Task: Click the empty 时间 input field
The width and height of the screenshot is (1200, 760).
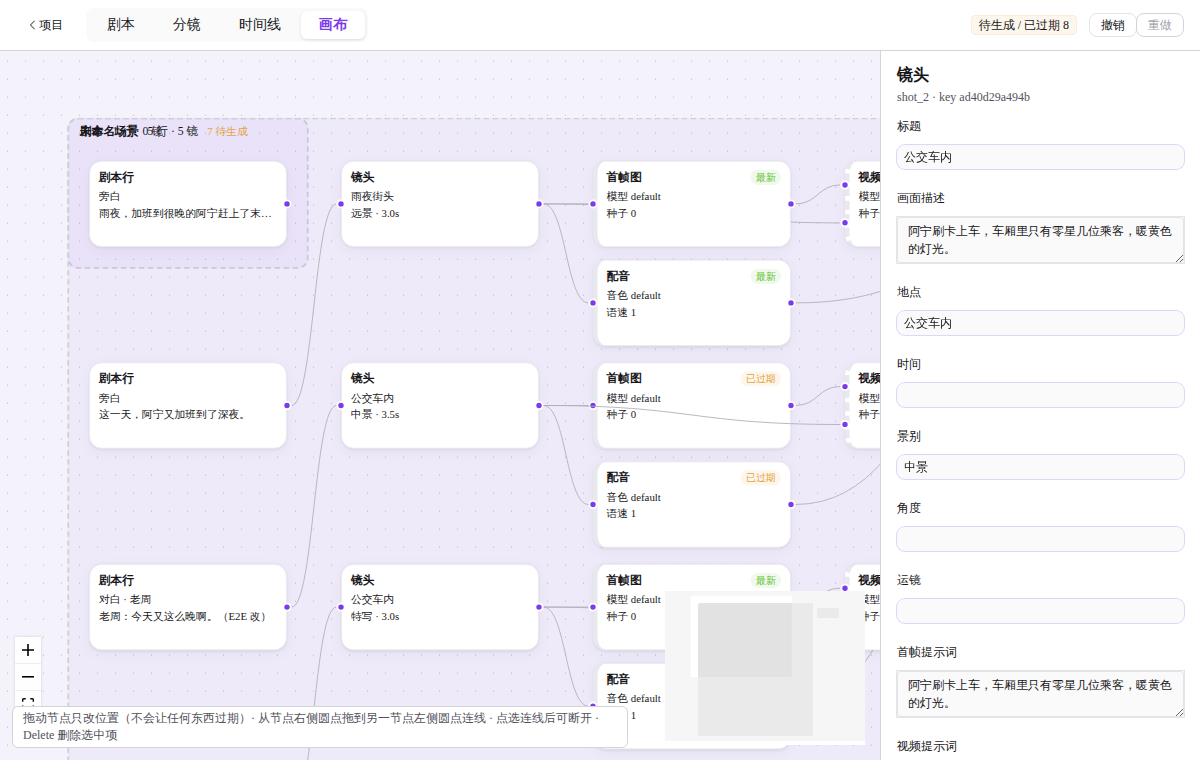Action: click(x=1040, y=395)
